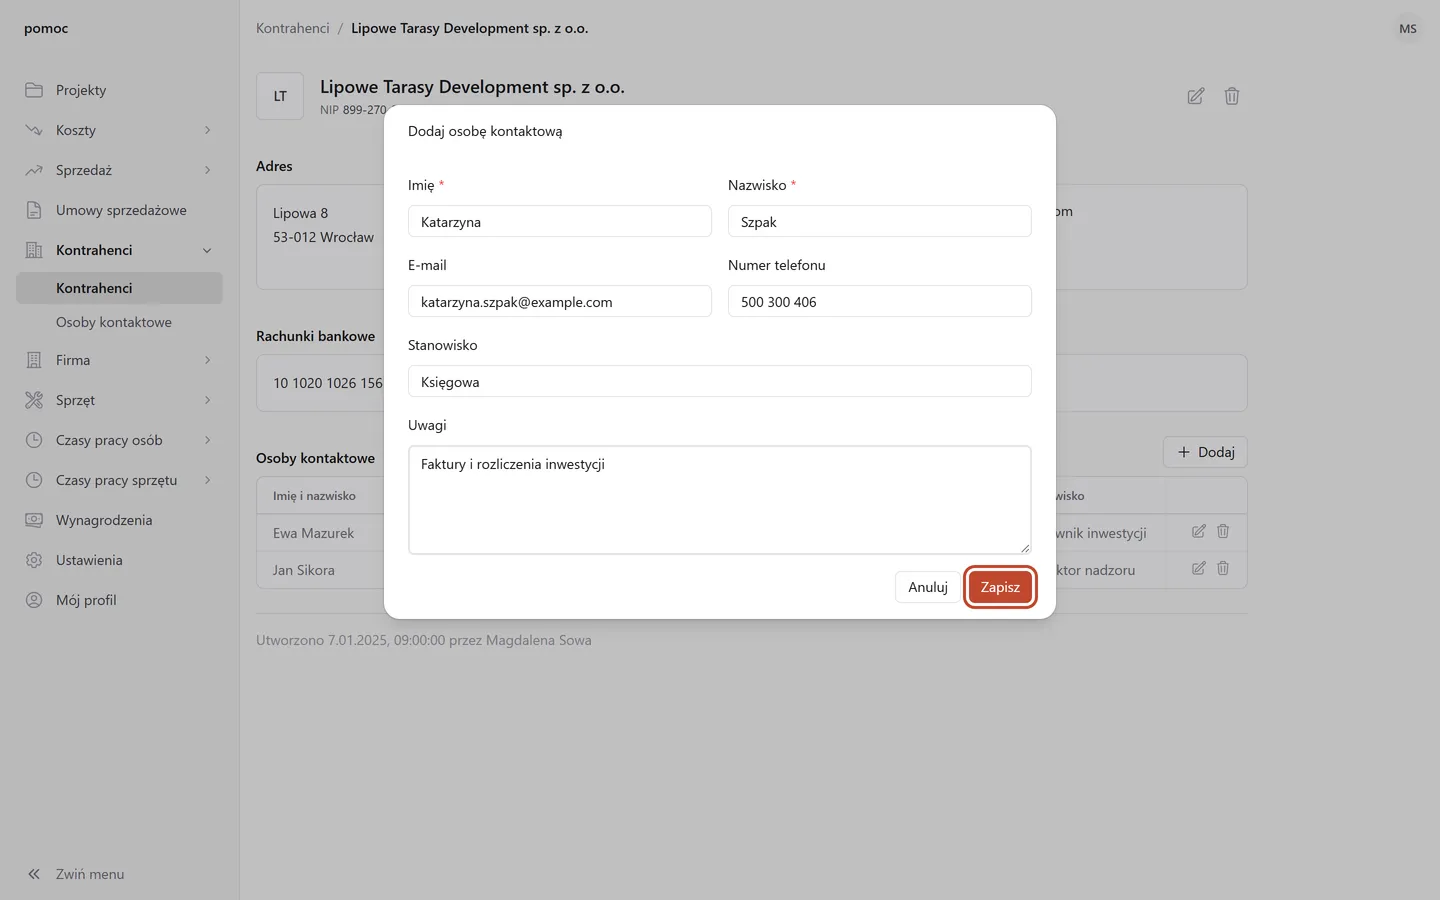Delete the Jan Sikora contact row
Screen dimensions: 1440x900
pos(1223,569)
